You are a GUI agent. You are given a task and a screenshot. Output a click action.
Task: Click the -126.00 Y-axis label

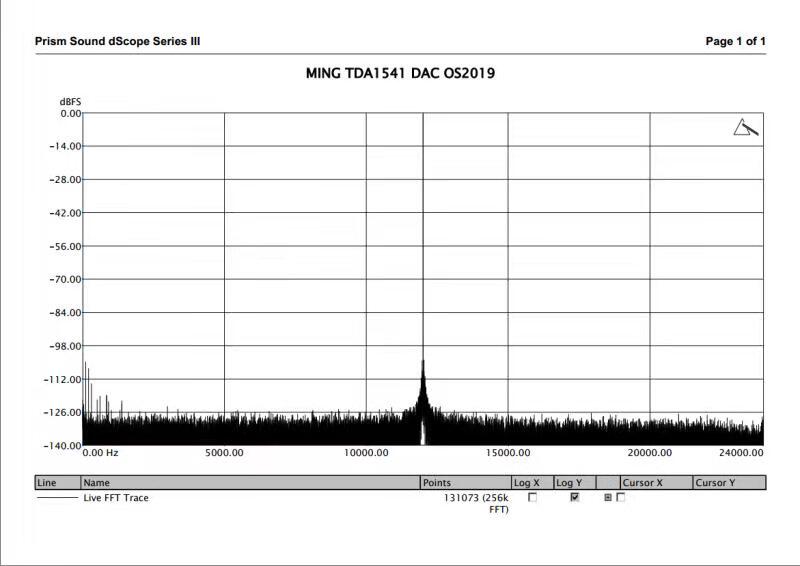(x=63, y=412)
